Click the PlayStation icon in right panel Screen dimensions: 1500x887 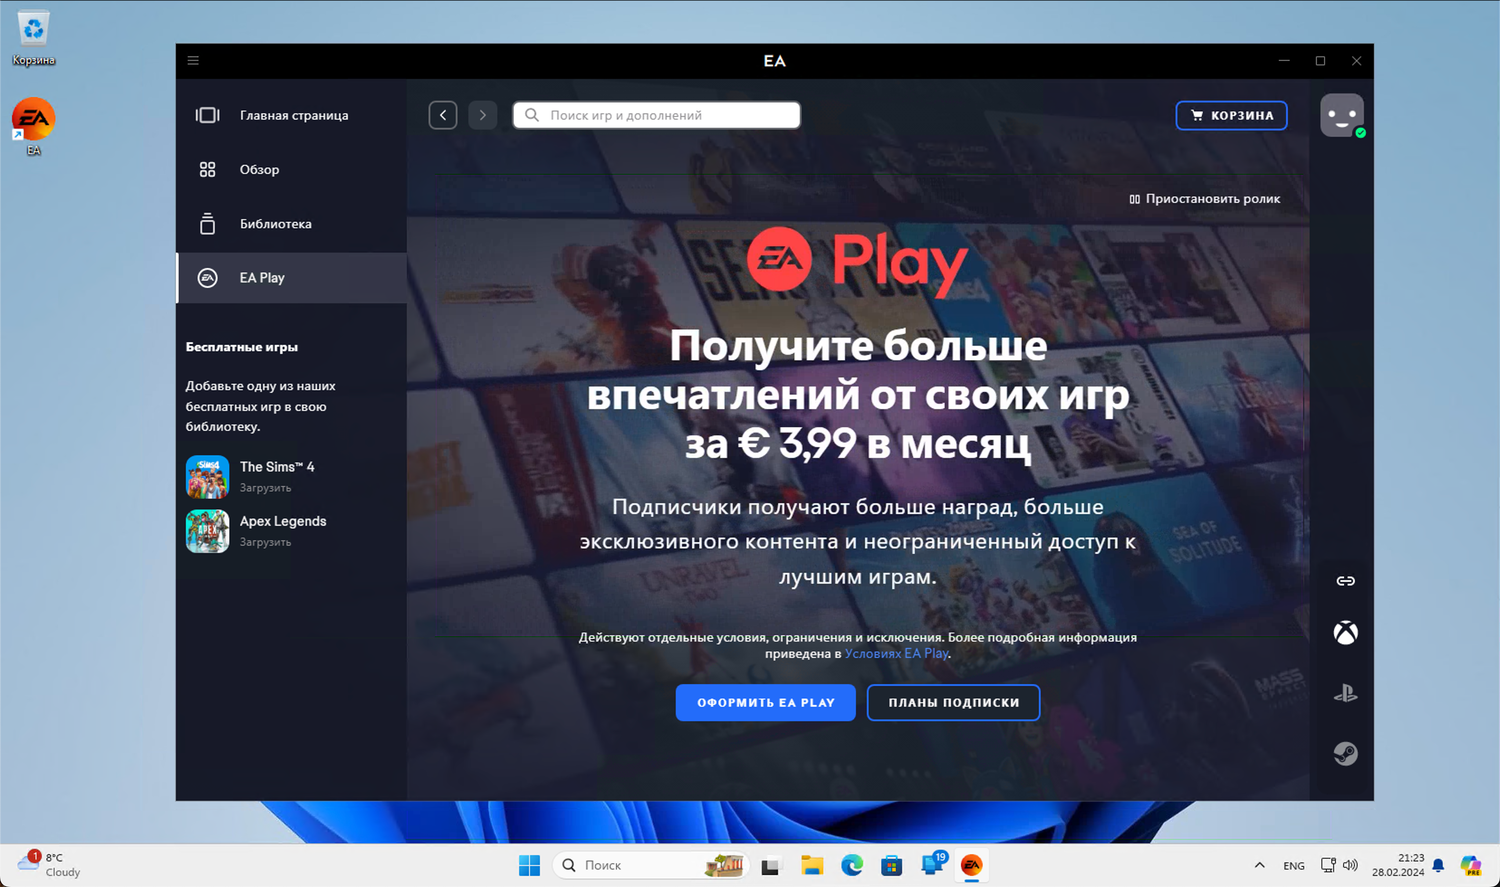click(1346, 693)
